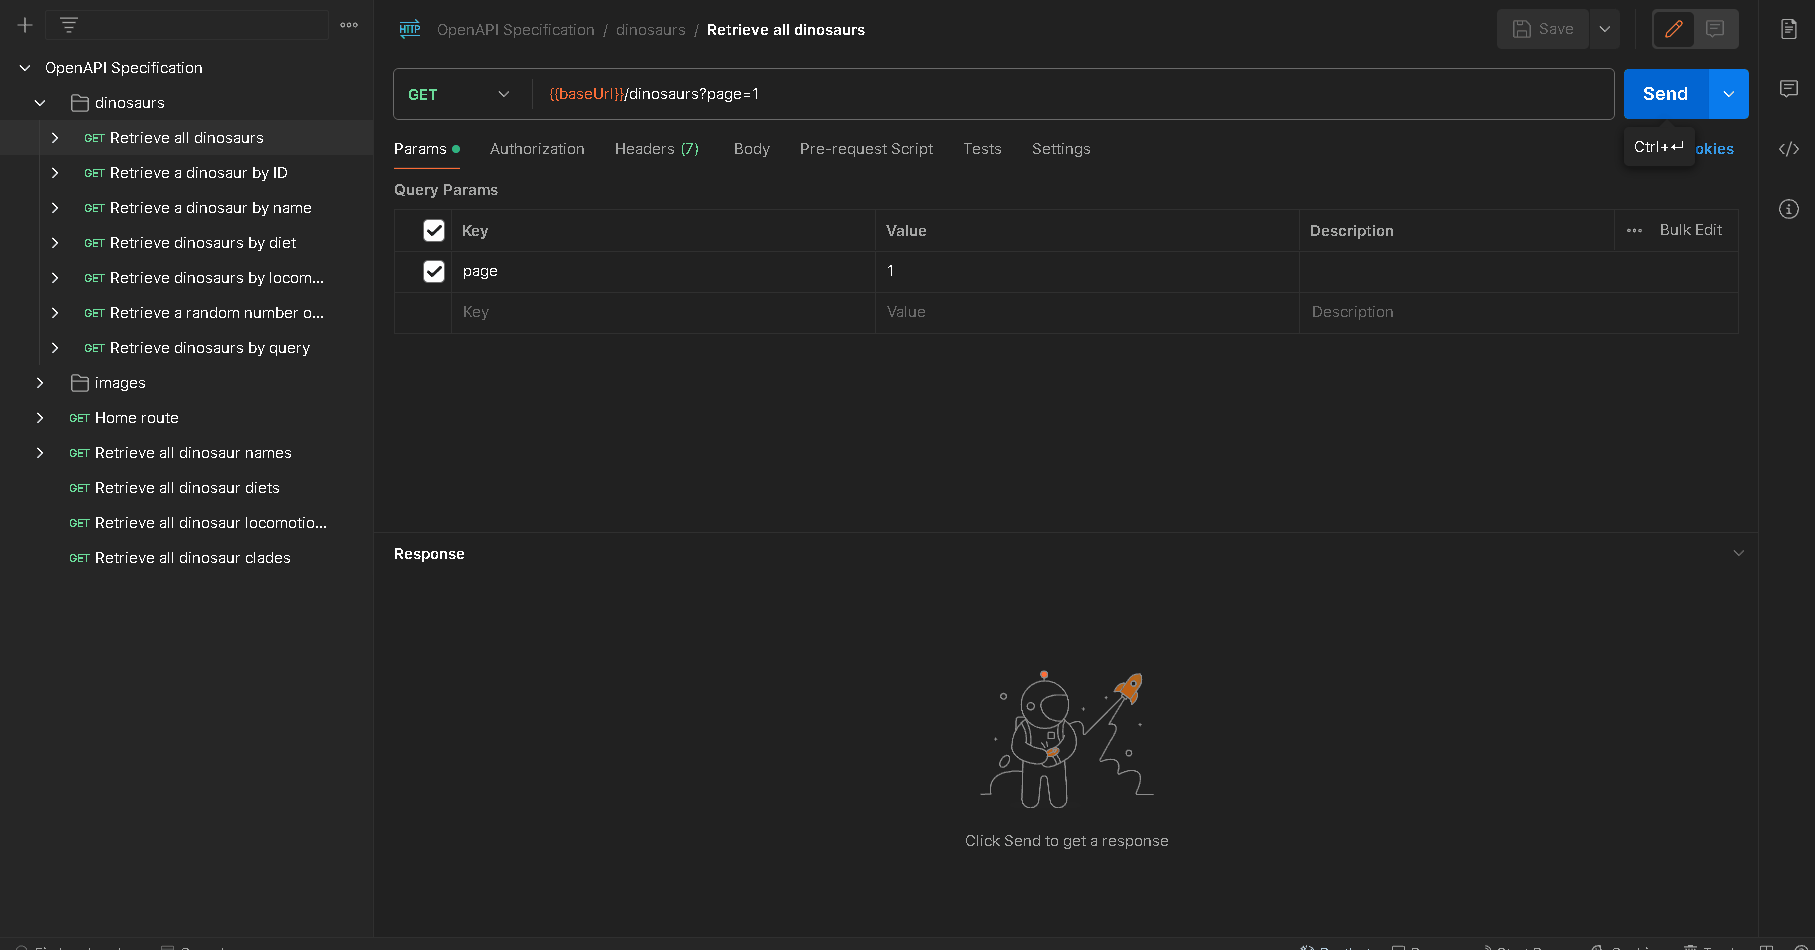
Task: Select Retrieve all dinosaur diets request
Action: coord(187,488)
